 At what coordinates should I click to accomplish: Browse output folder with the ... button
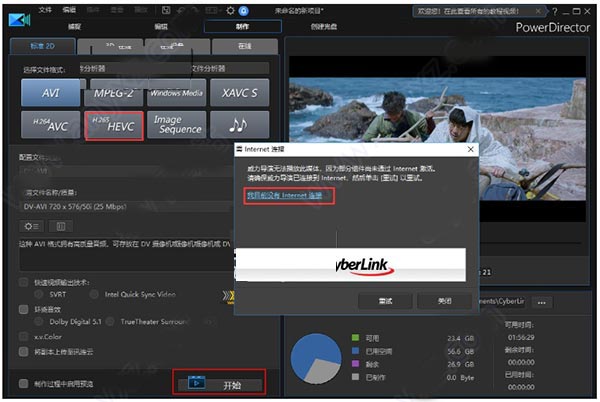(x=541, y=302)
